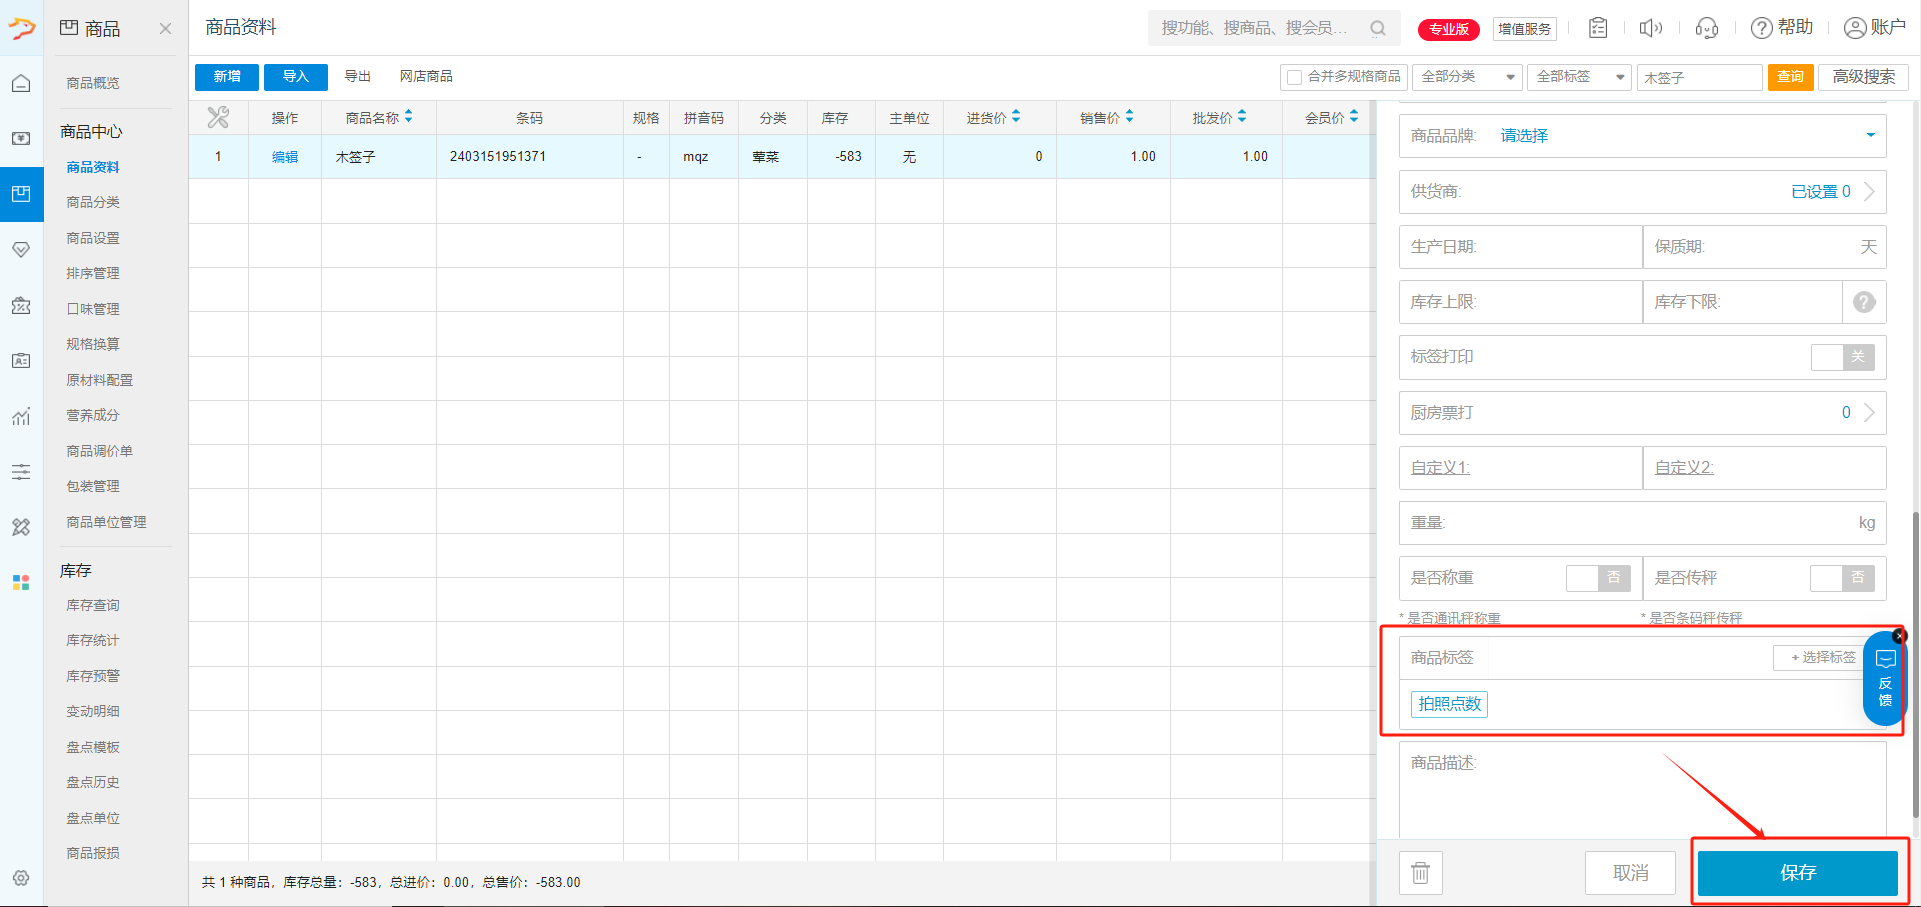Open the settings gear in sidebar
Screen dimensions: 1921x907
(21, 878)
